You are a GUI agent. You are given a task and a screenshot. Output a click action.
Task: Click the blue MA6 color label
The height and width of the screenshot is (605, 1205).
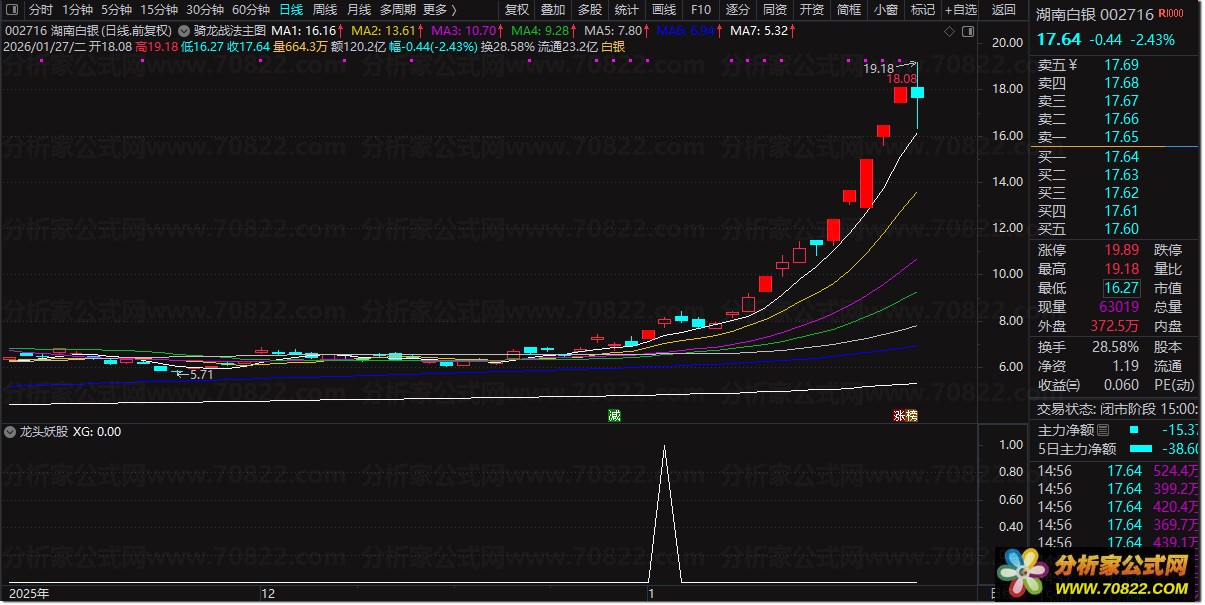(x=686, y=31)
